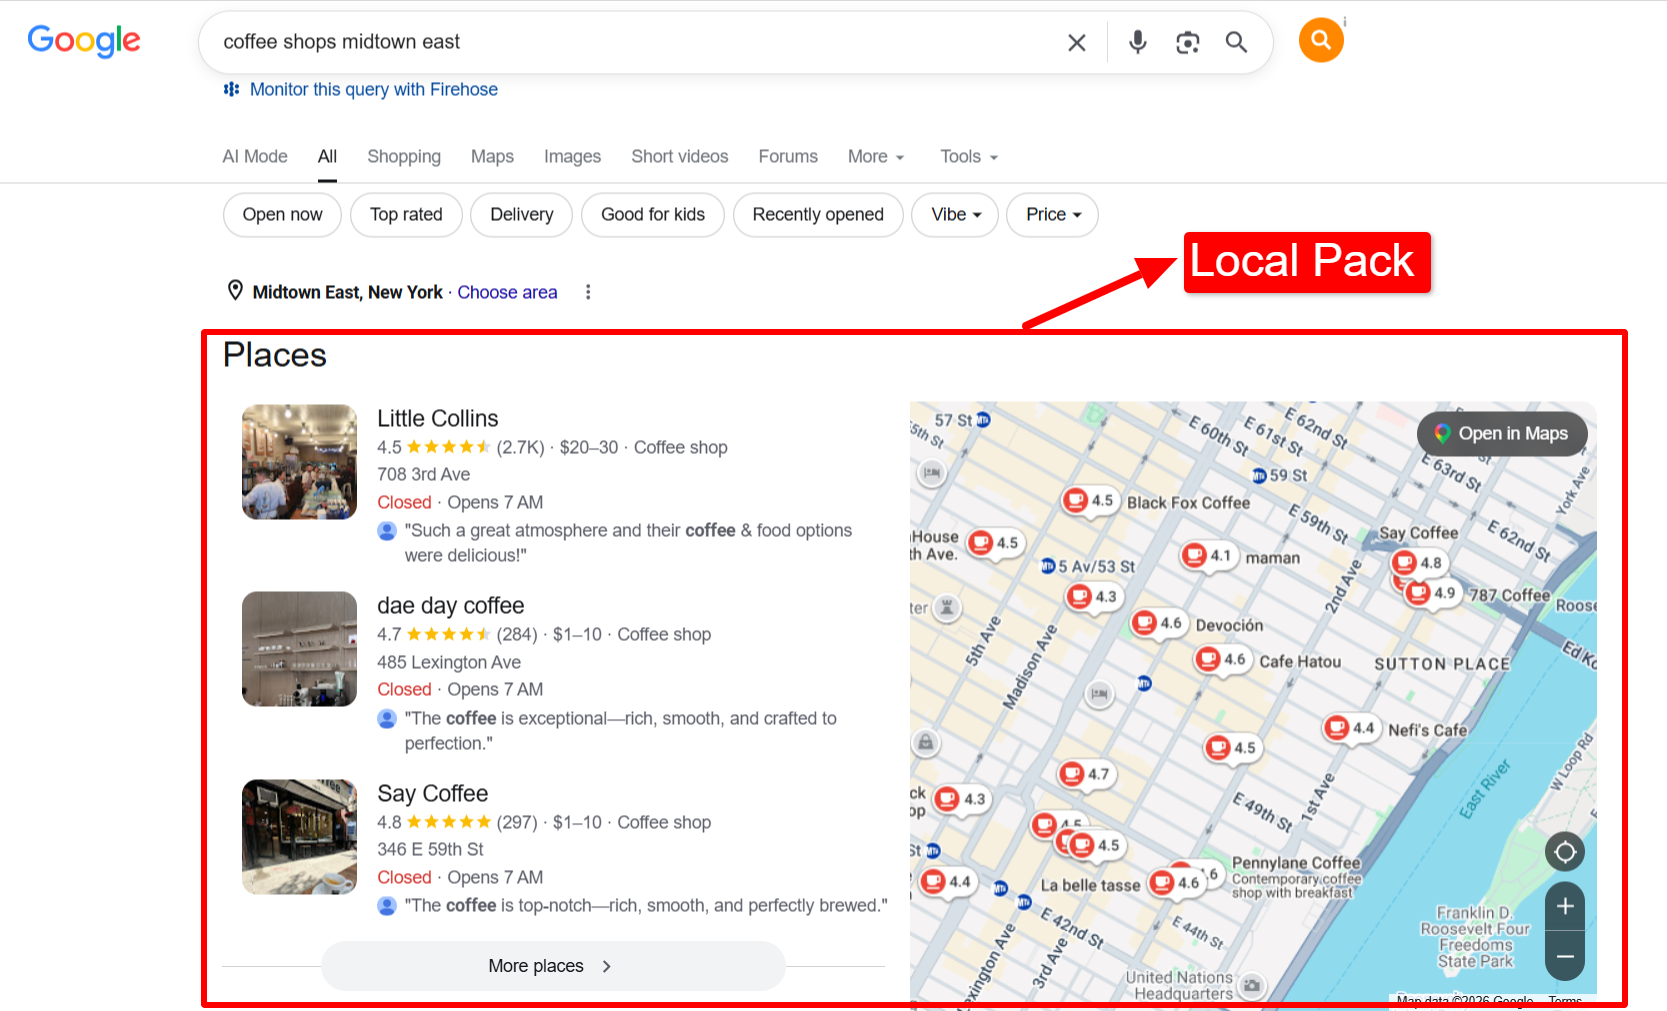Viewport: 1667px width, 1011px height.
Task: Zoom in the map with plus
Action: (1565, 906)
